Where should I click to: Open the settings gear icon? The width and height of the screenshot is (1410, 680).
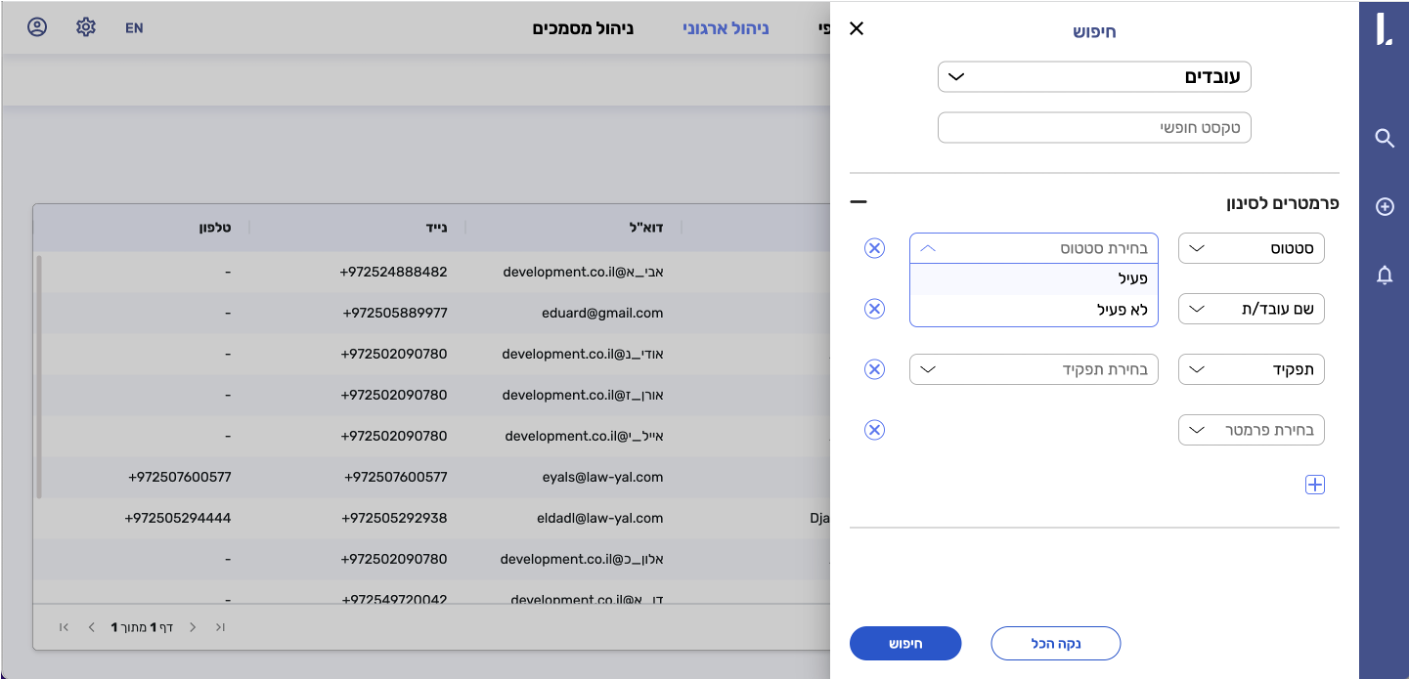pos(86,27)
